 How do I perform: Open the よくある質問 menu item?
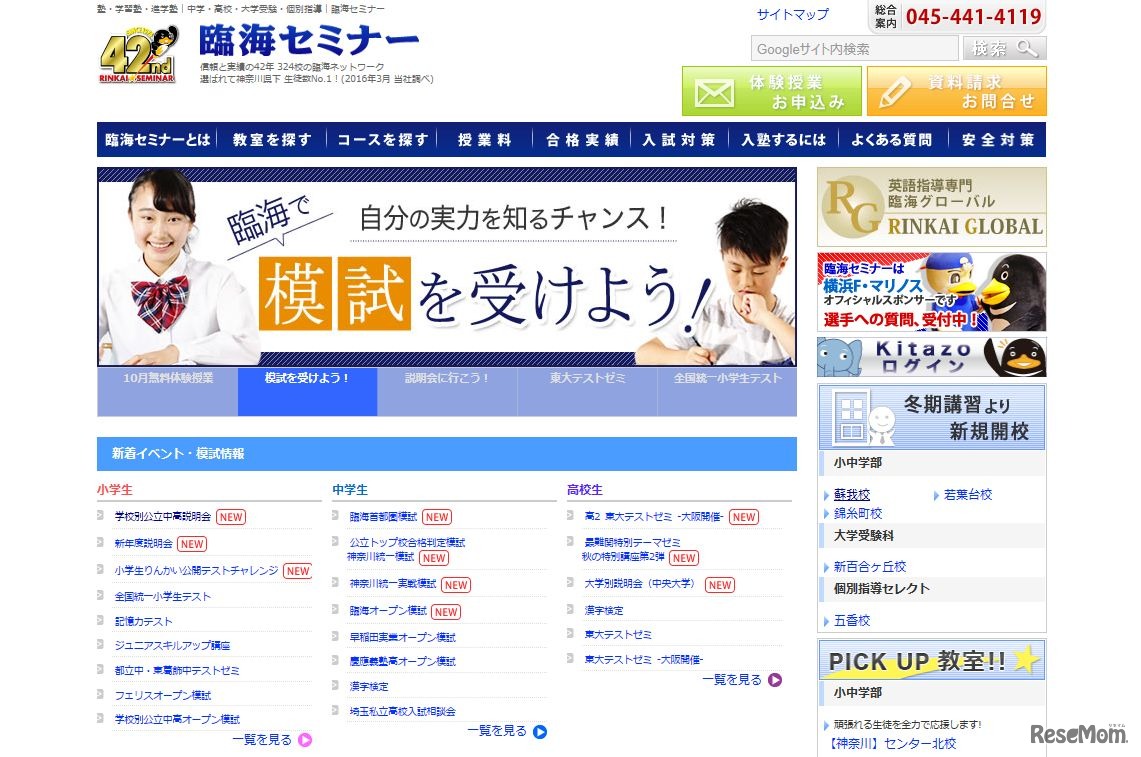891,140
